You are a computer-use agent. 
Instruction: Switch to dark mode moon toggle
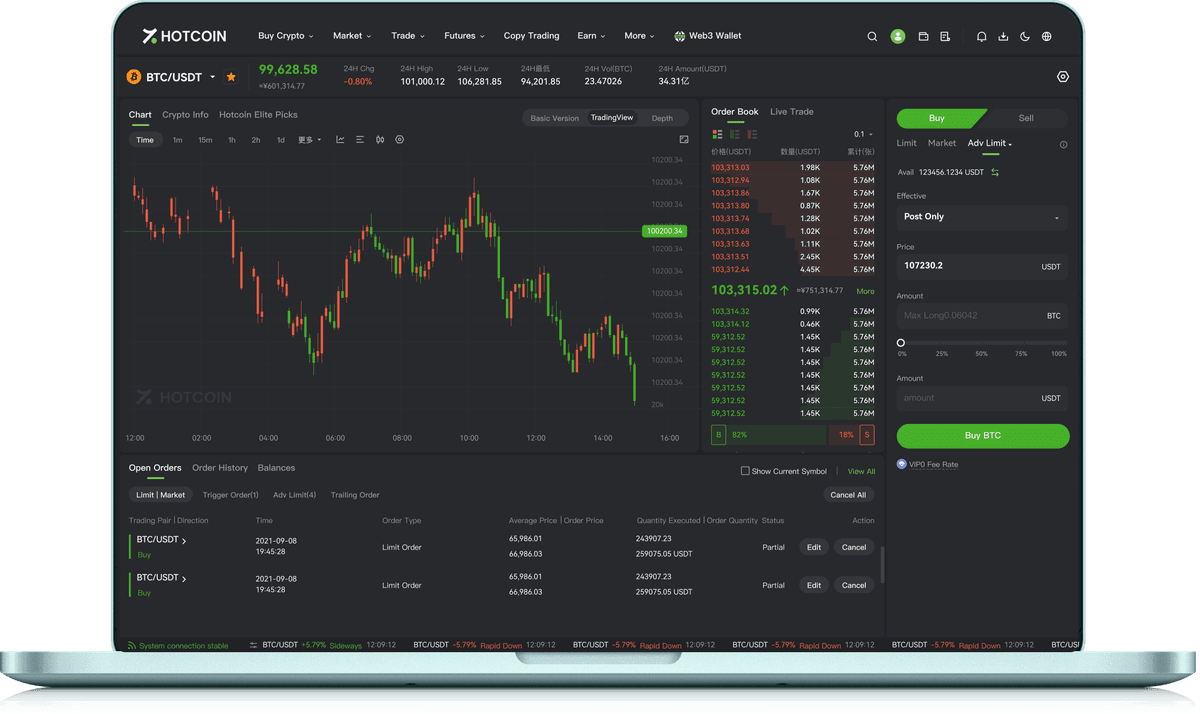click(x=1025, y=36)
